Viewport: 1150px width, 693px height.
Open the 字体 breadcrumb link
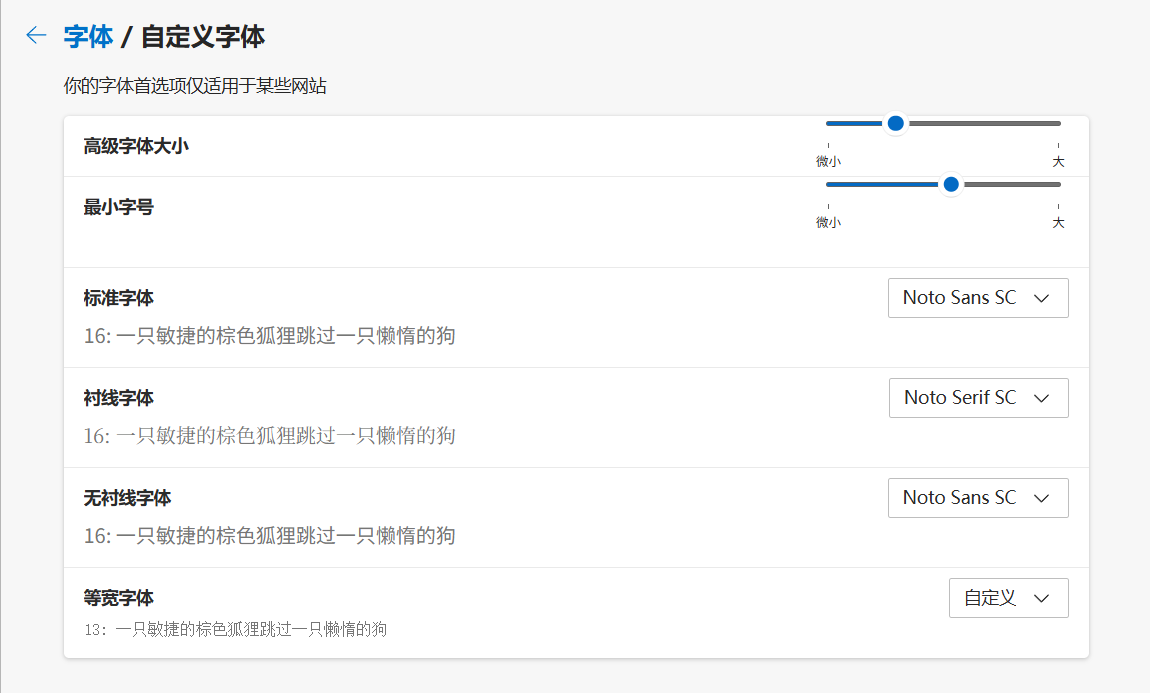coord(88,37)
